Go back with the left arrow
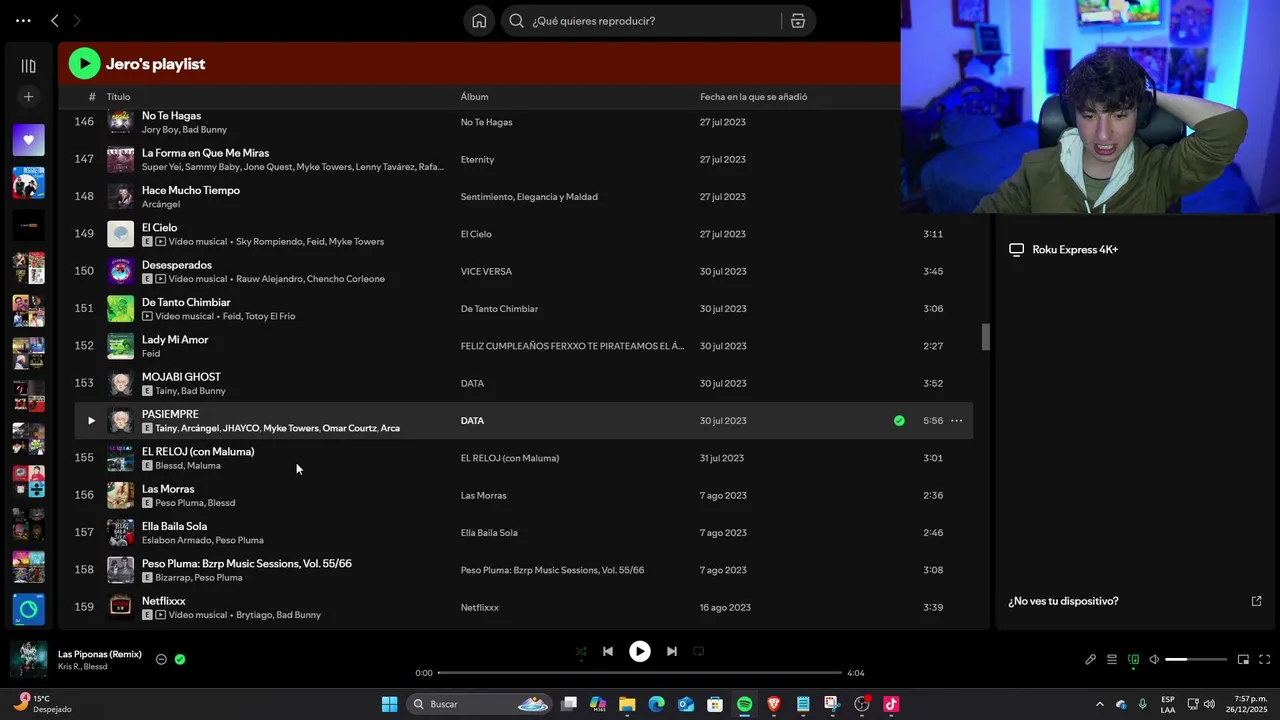This screenshot has height=720, width=1280. pyautogui.click(x=55, y=20)
